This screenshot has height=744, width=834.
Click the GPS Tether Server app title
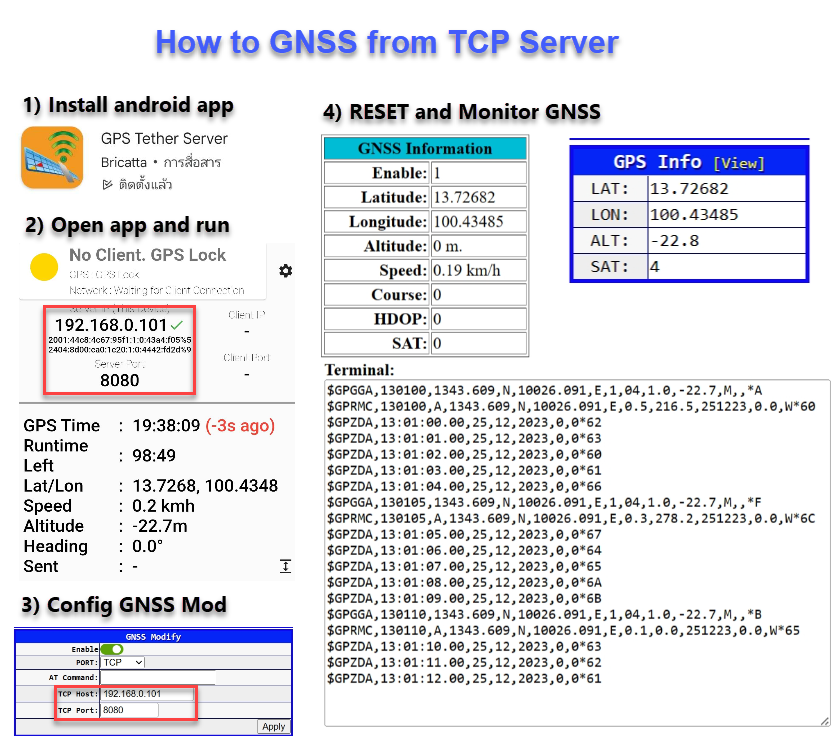coord(164,138)
